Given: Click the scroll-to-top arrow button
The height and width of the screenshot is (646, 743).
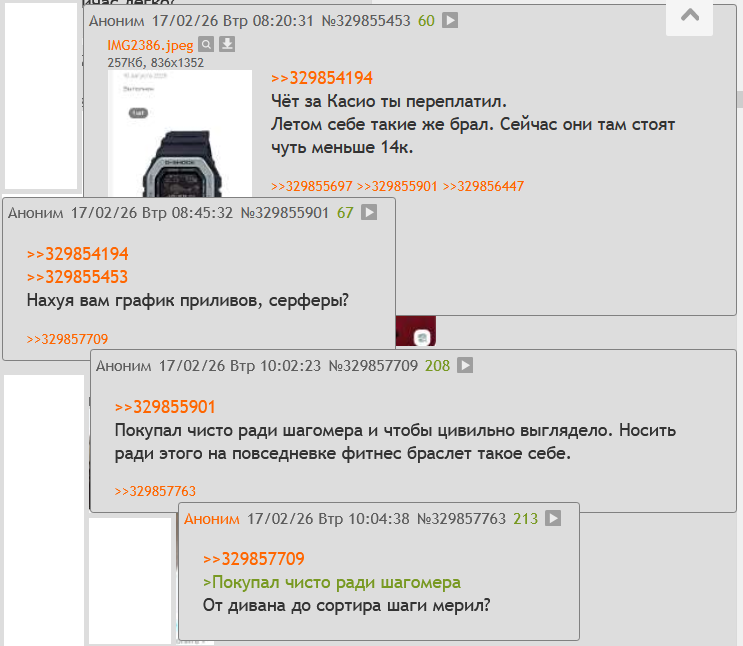Looking at the screenshot, I should coord(689,17).
